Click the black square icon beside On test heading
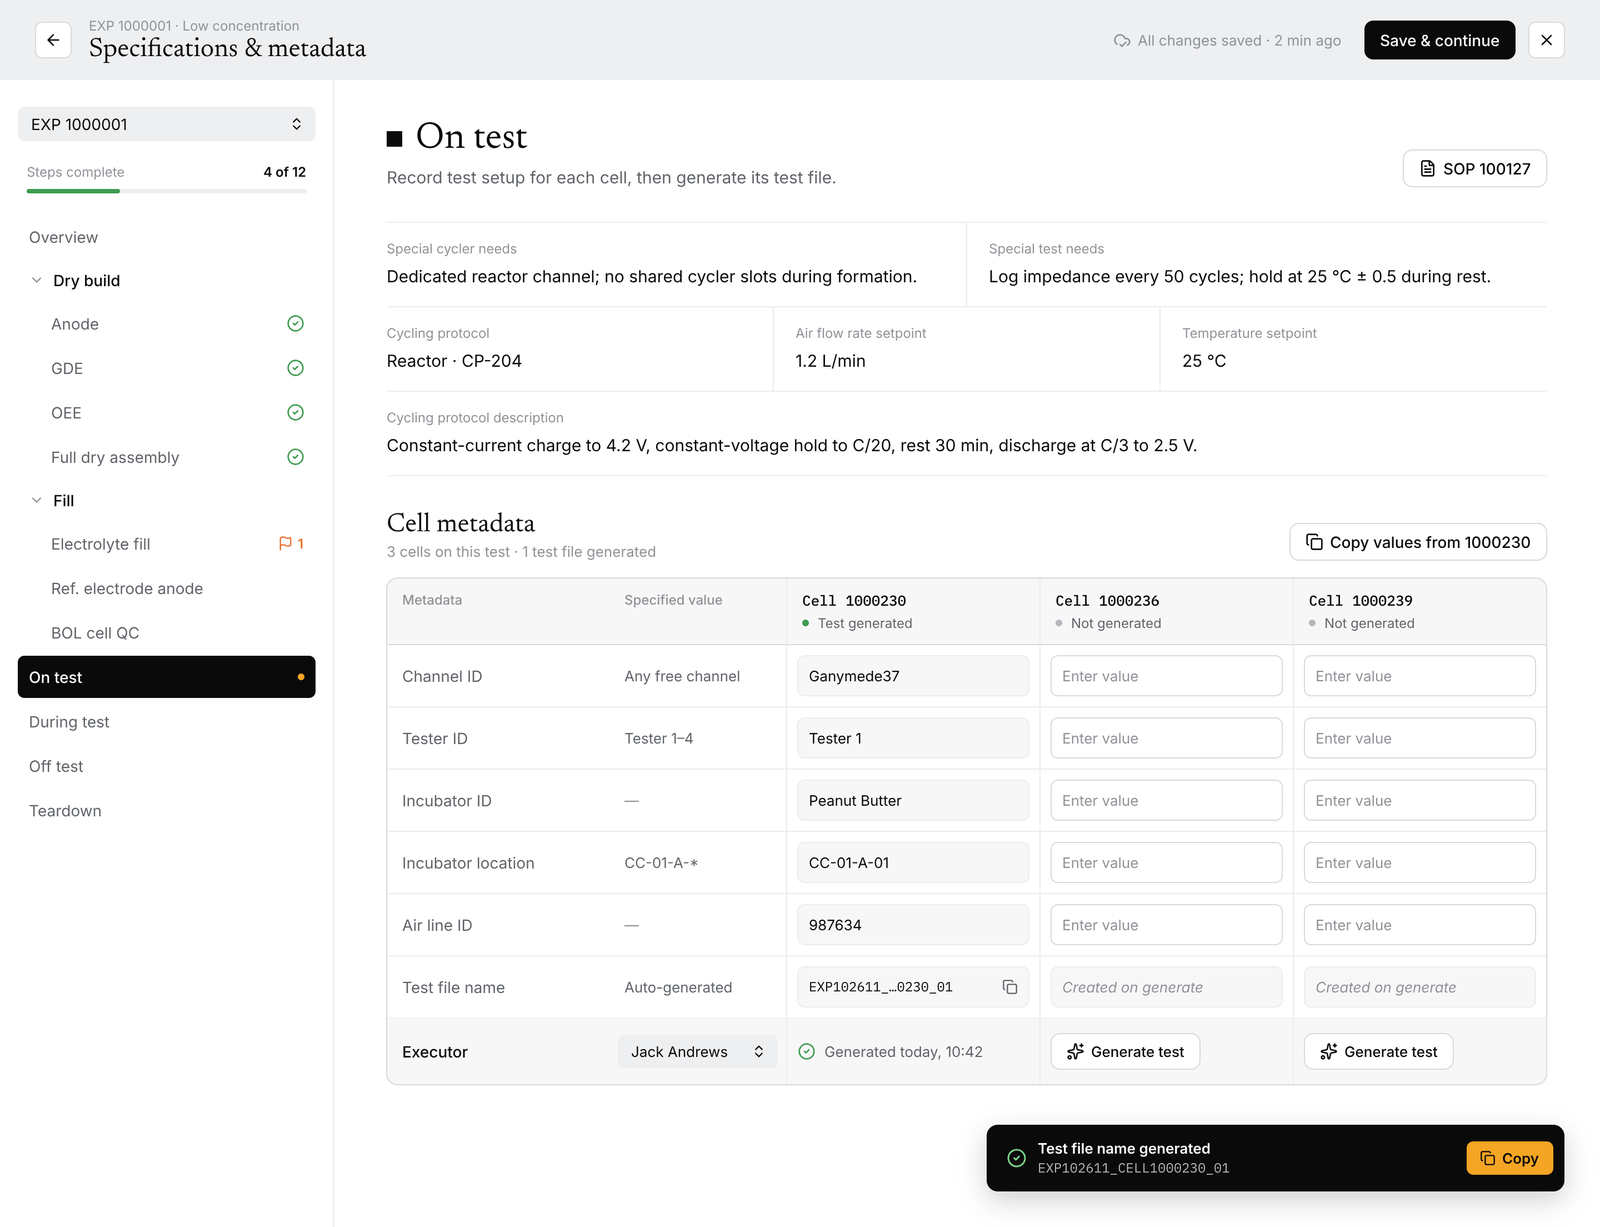1600x1227 pixels. [394, 139]
